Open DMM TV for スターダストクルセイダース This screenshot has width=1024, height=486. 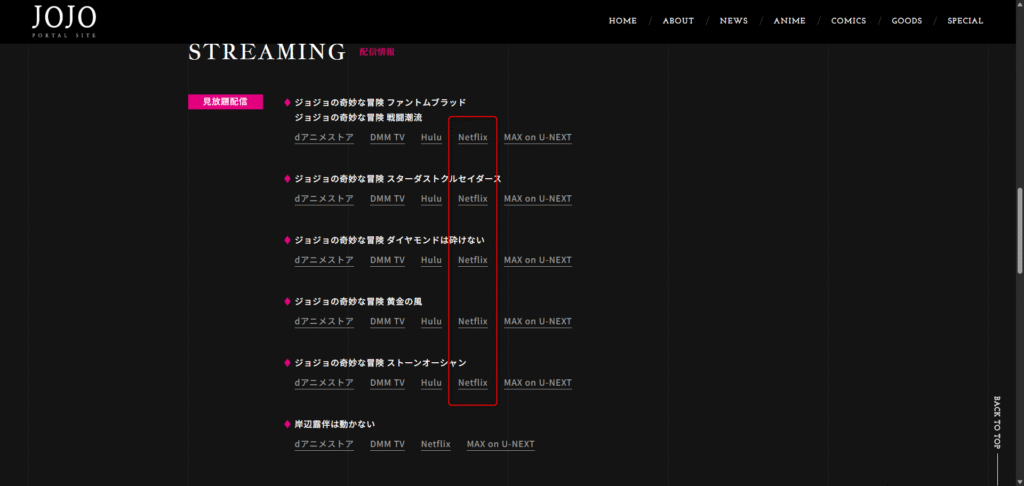point(387,199)
